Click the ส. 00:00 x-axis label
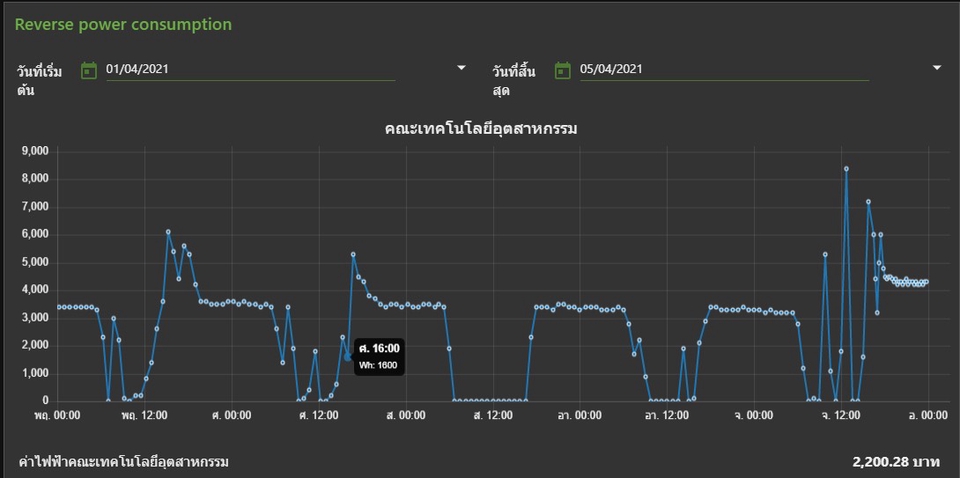Screen dimensions: 960x478 (405, 416)
